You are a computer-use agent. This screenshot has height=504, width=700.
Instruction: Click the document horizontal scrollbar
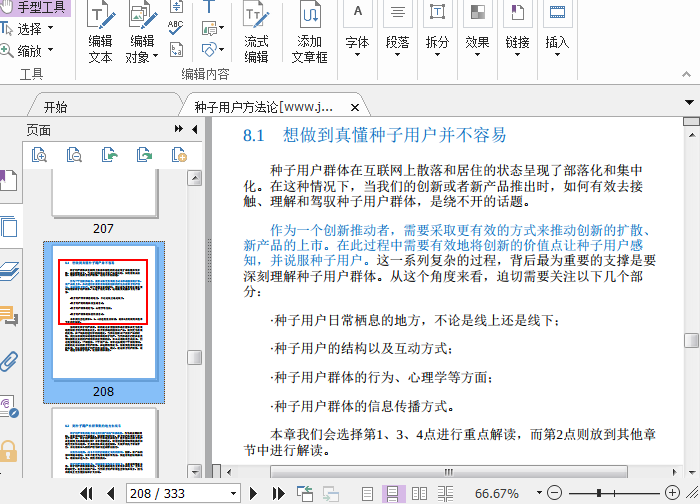click(449, 472)
